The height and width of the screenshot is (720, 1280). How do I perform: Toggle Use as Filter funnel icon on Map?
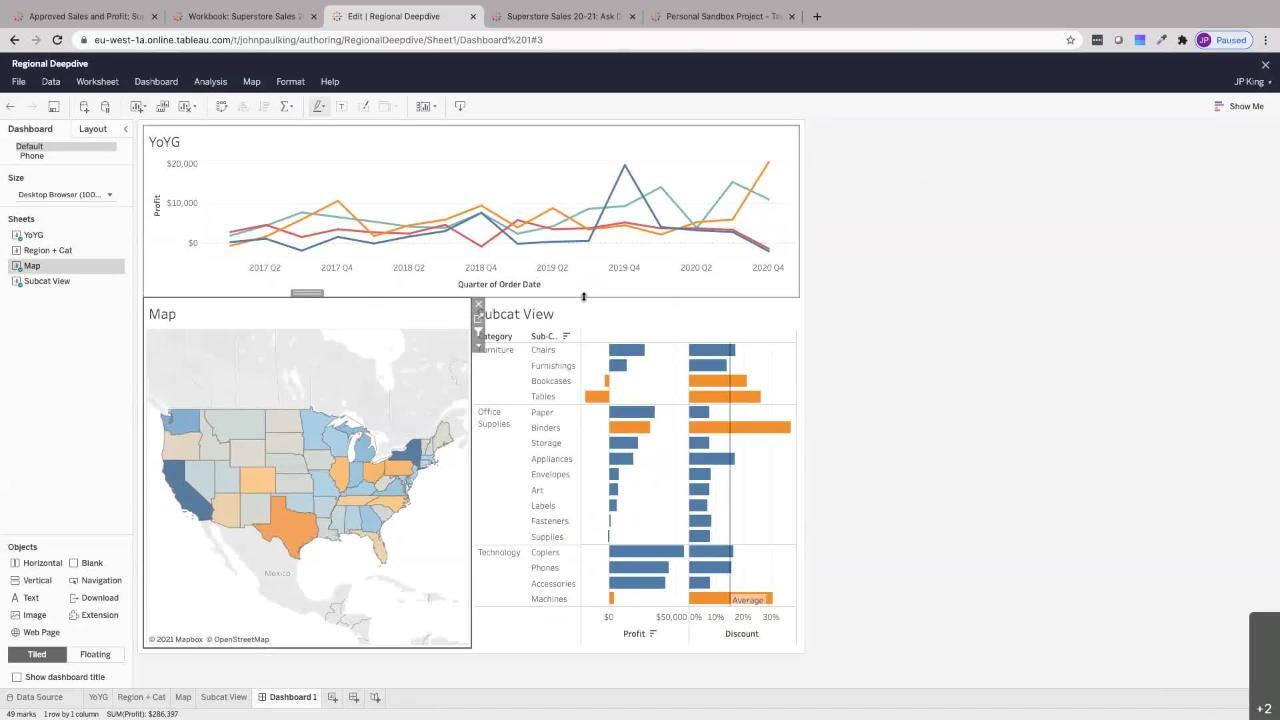[x=478, y=331]
